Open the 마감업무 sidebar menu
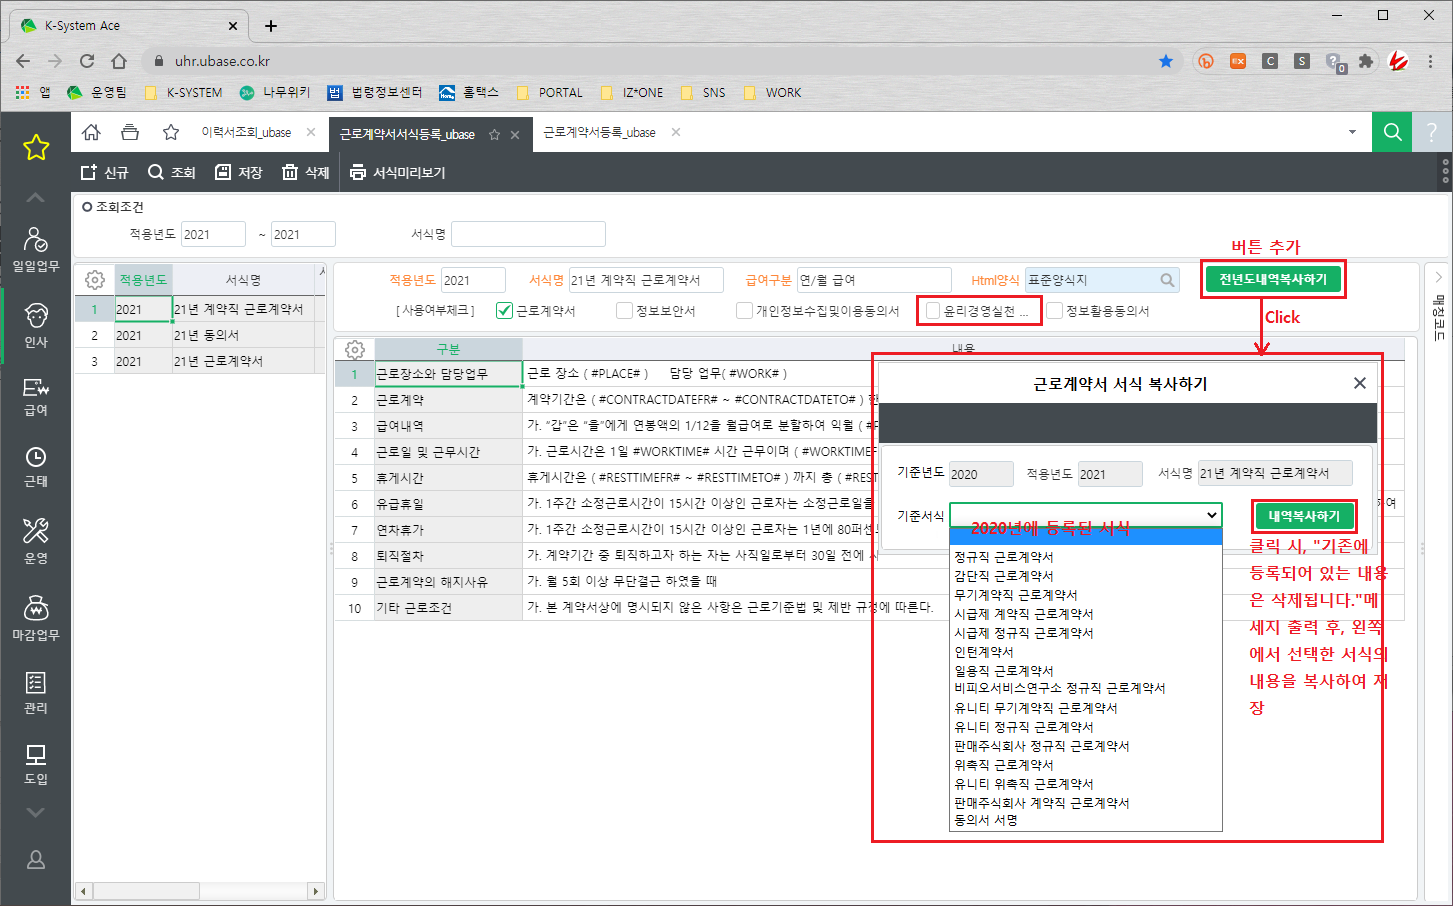Screen dimensions: 1453x906 coord(36,618)
